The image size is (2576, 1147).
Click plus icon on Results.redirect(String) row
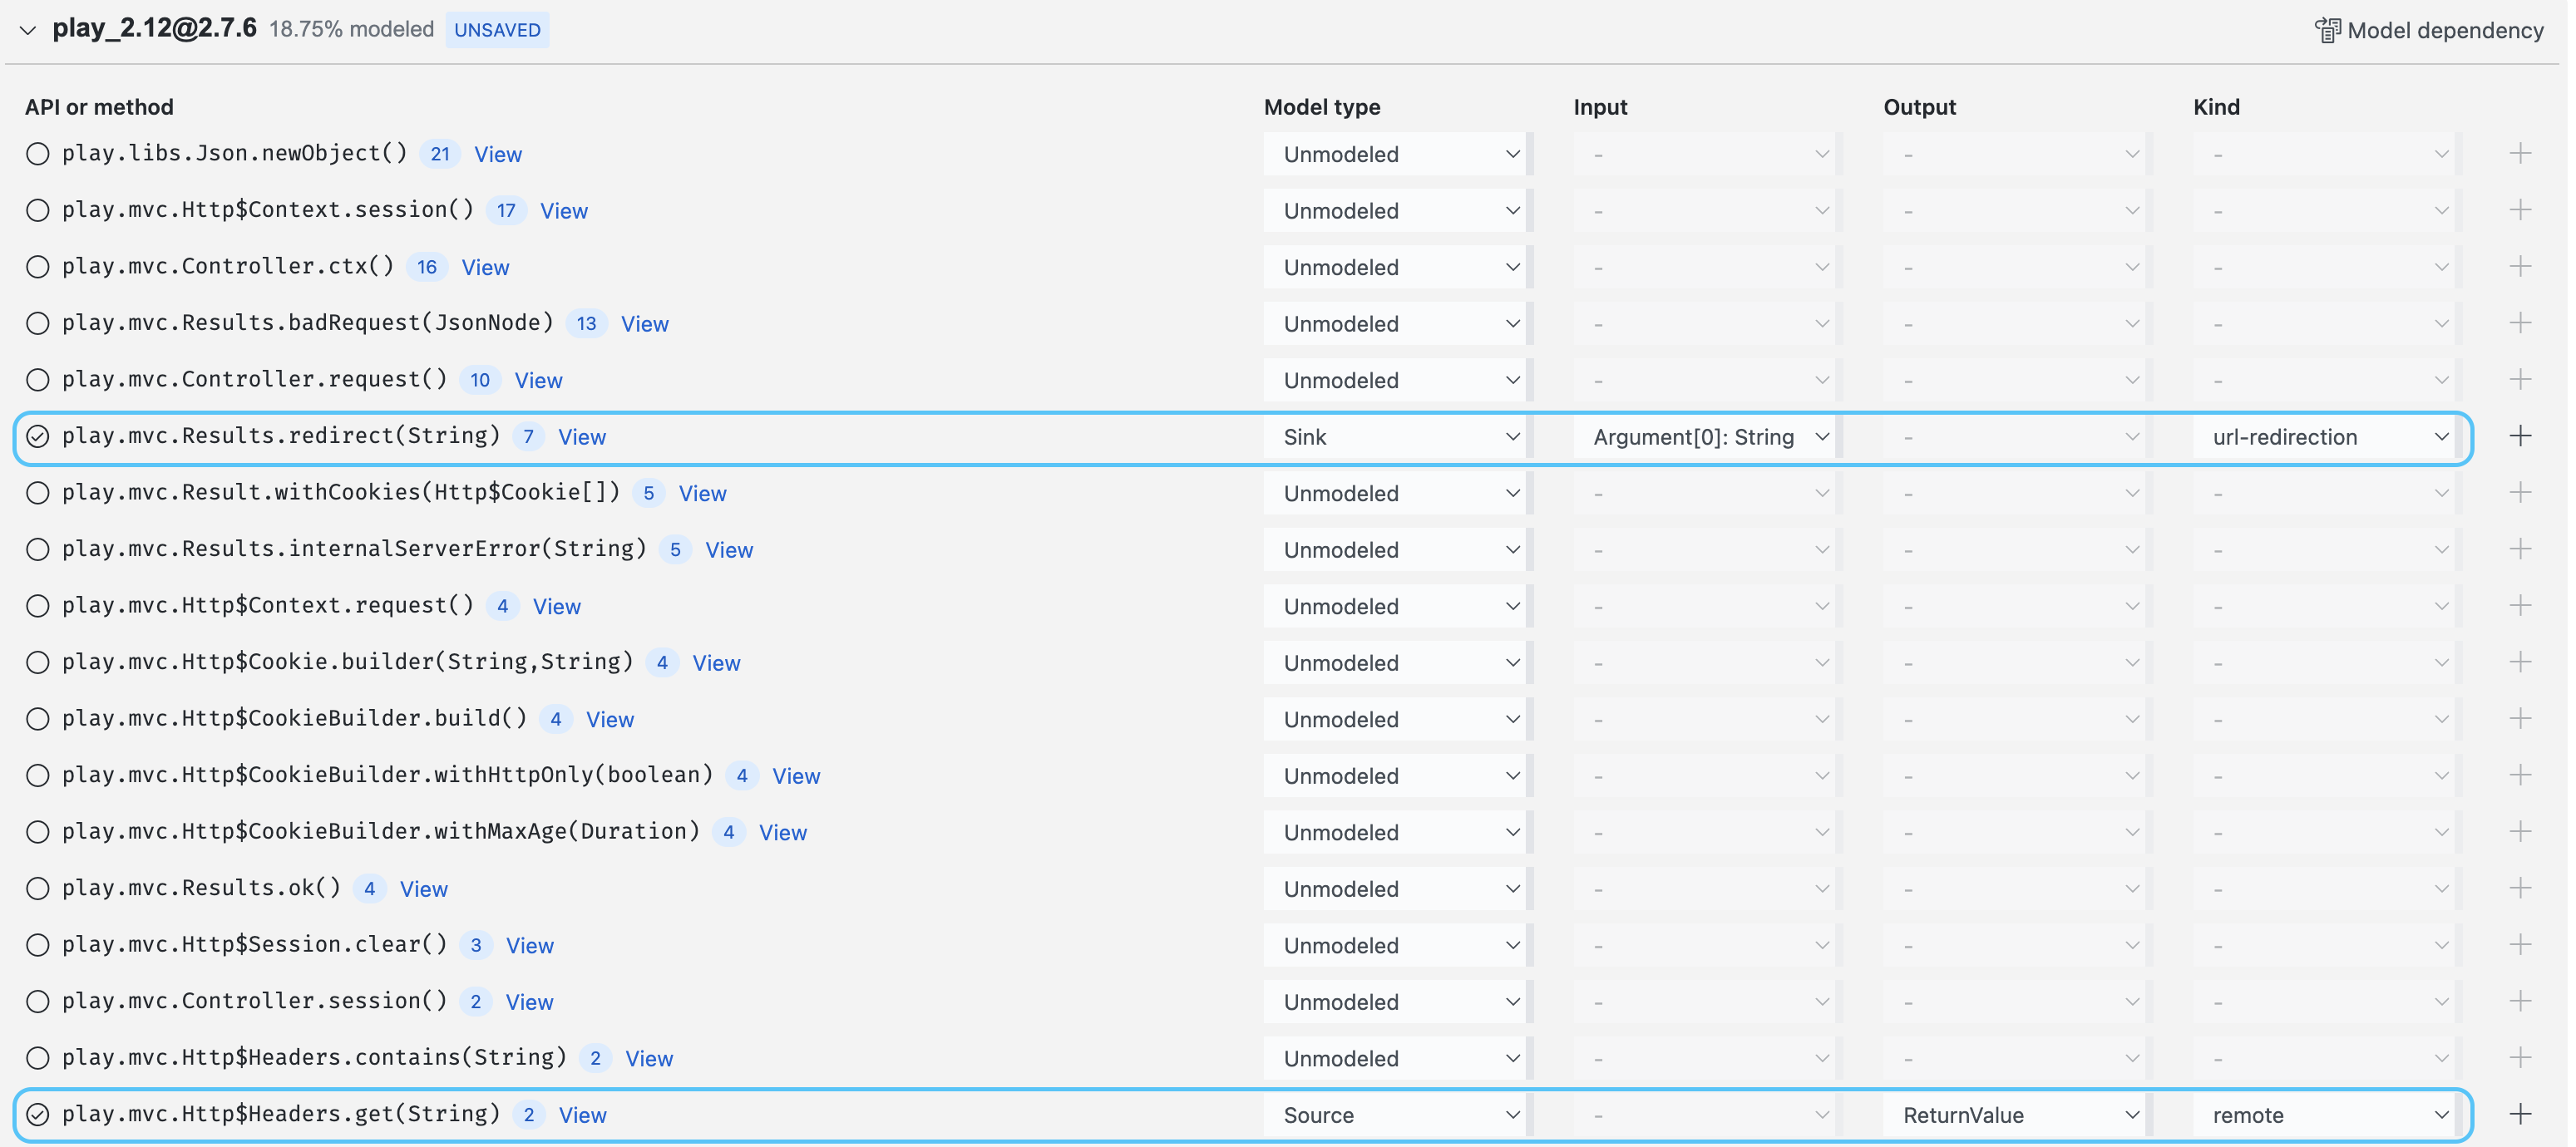click(2520, 436)
